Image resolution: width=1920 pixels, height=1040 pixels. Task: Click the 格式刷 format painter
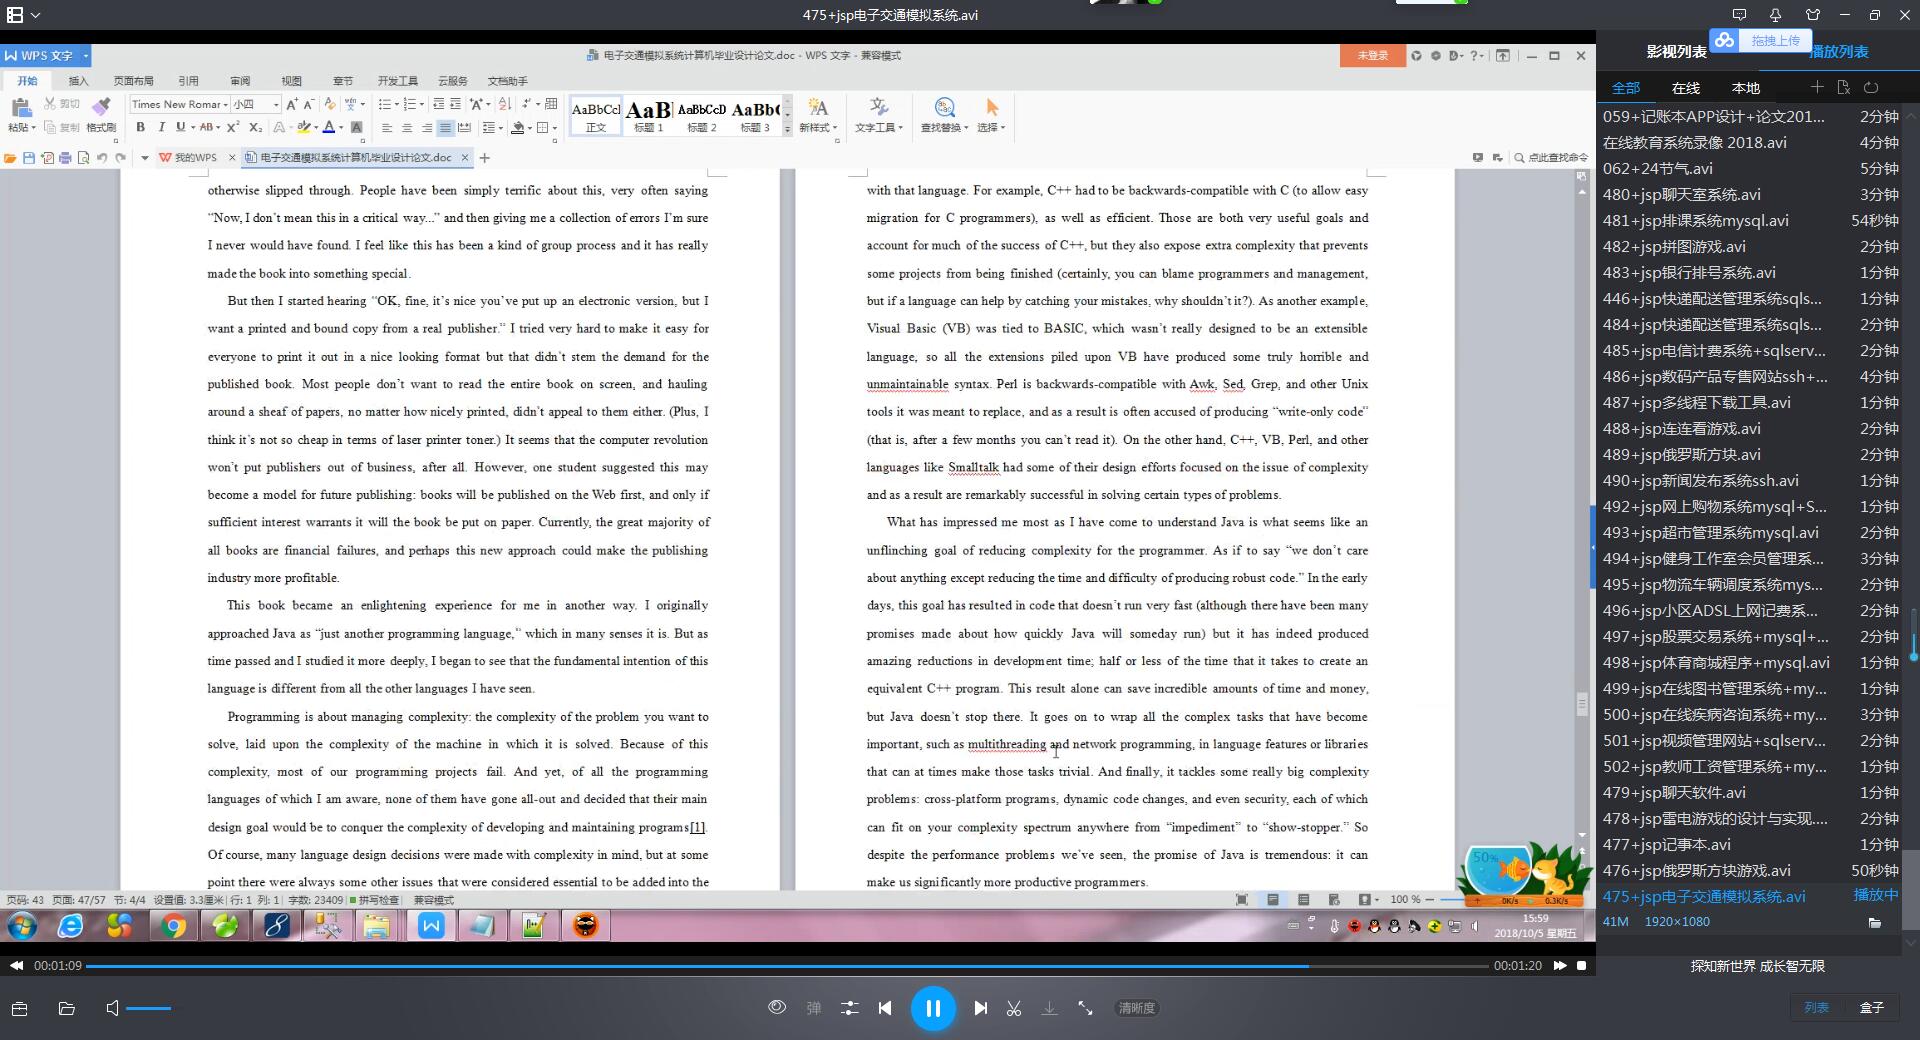[101, 114]
